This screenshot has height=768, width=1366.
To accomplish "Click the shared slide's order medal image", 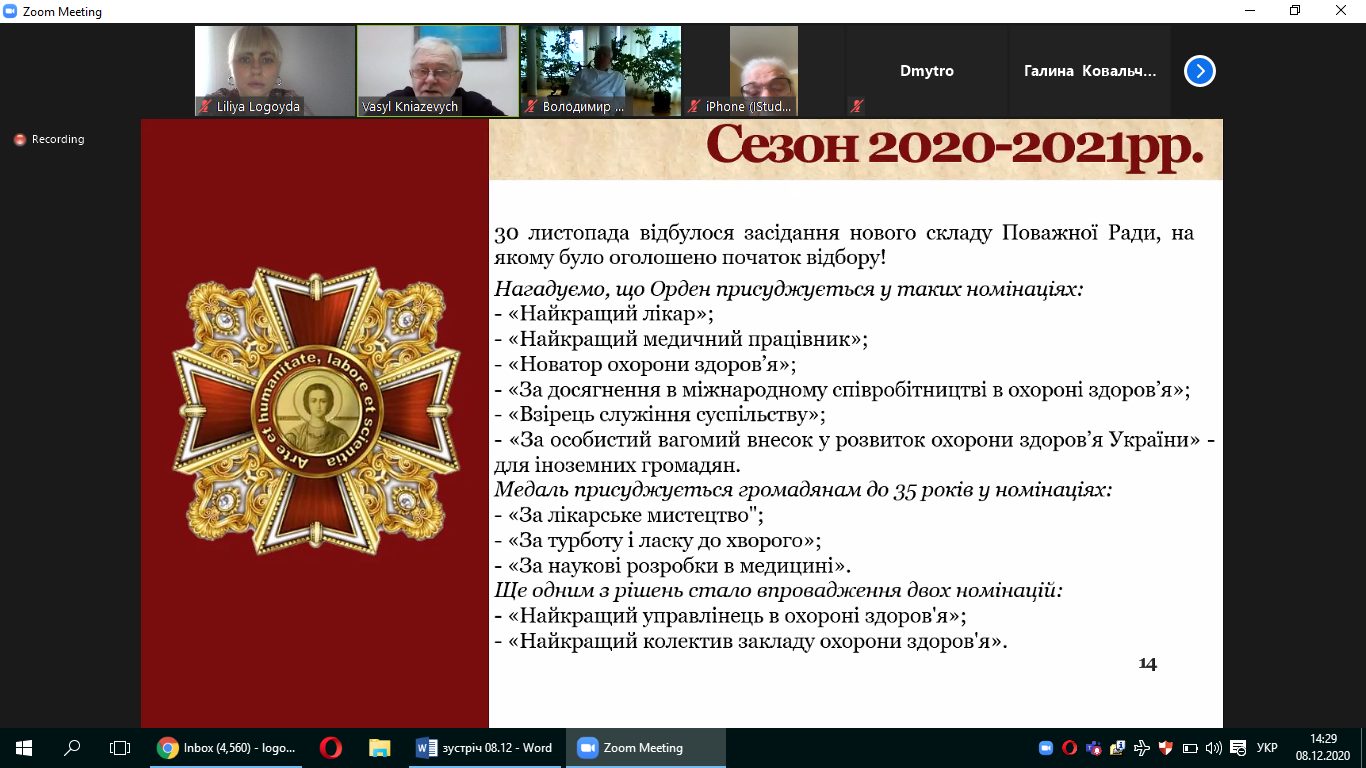I will pos(315,410).
